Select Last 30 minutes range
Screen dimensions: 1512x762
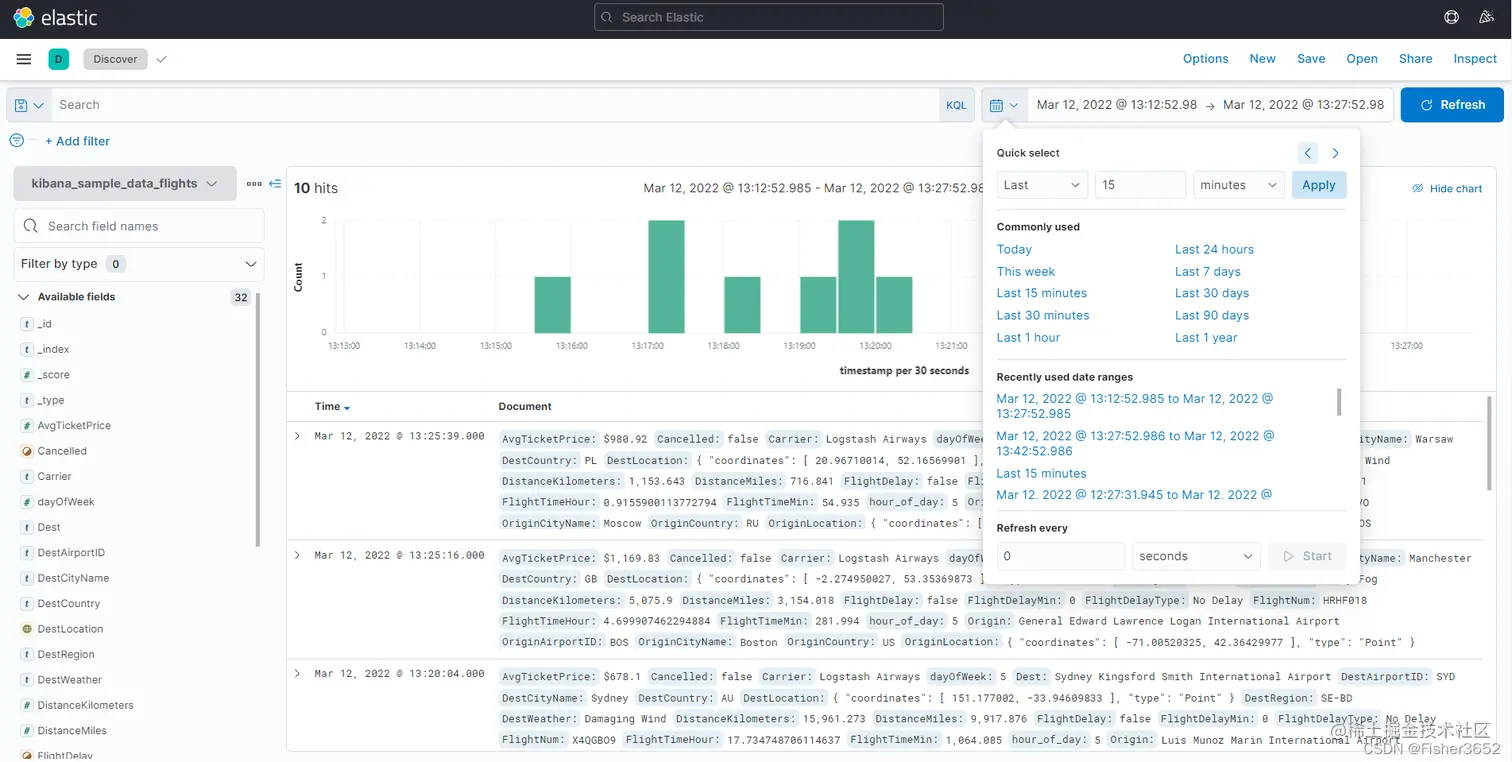[x=1043, y=315]
